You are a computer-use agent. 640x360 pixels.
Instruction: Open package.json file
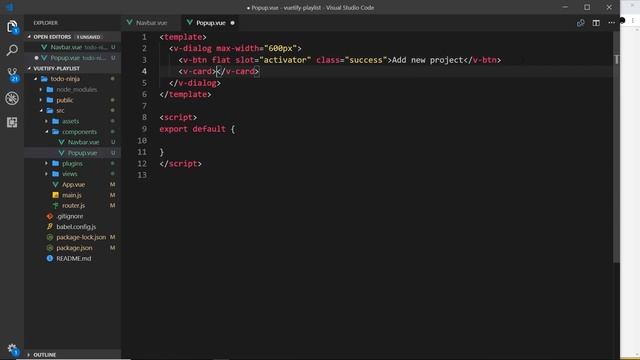[x=74, y=248]
